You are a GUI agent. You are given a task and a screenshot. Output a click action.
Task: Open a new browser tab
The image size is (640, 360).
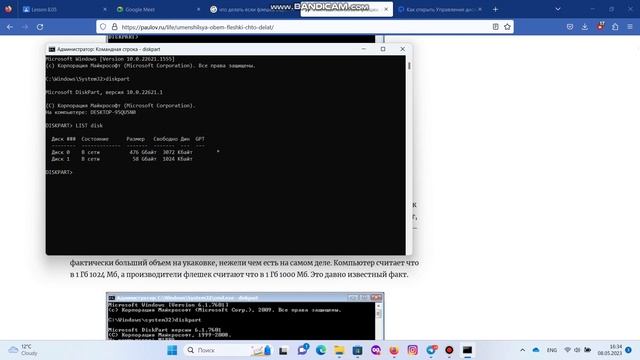pos(495,9)
